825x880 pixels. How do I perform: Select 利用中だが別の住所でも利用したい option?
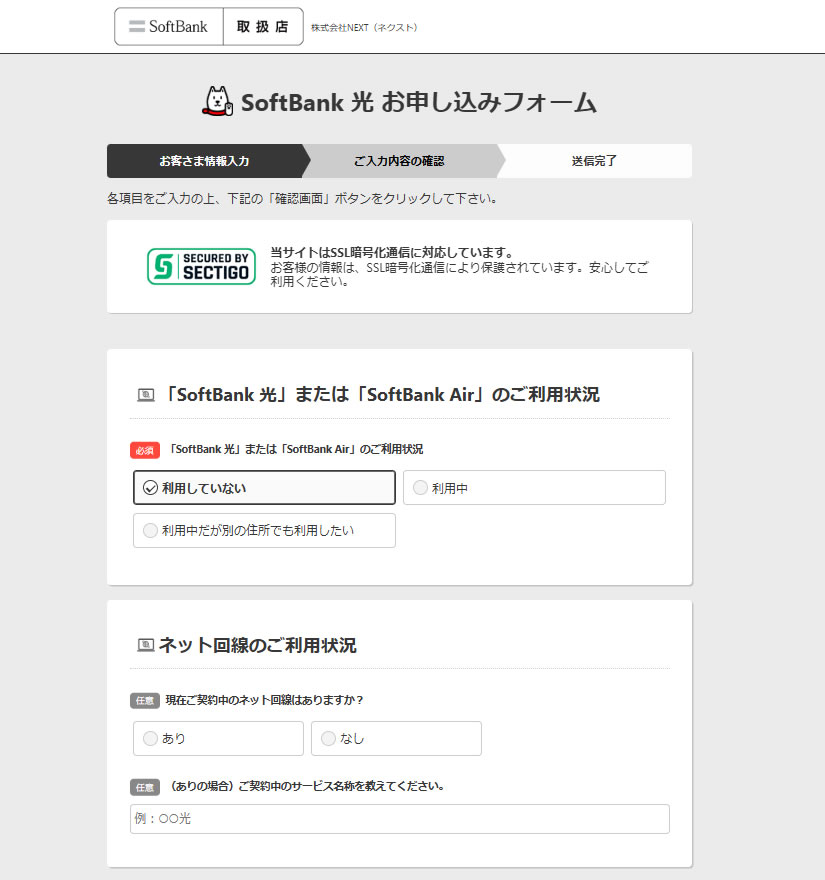[264, 531]
